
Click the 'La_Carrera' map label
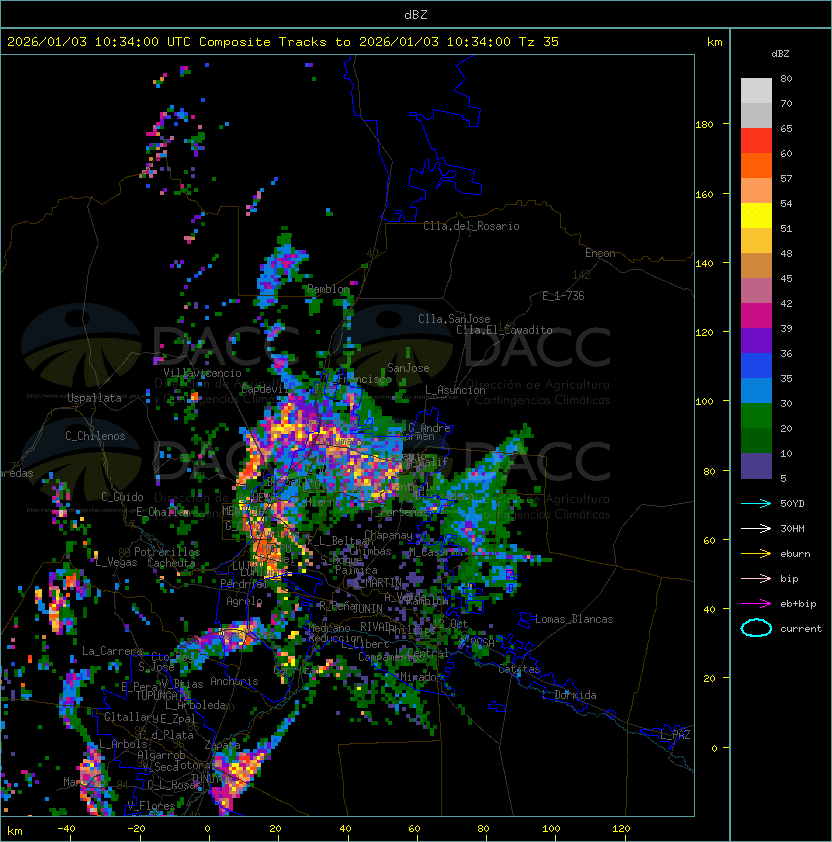(x=112, y=651)
